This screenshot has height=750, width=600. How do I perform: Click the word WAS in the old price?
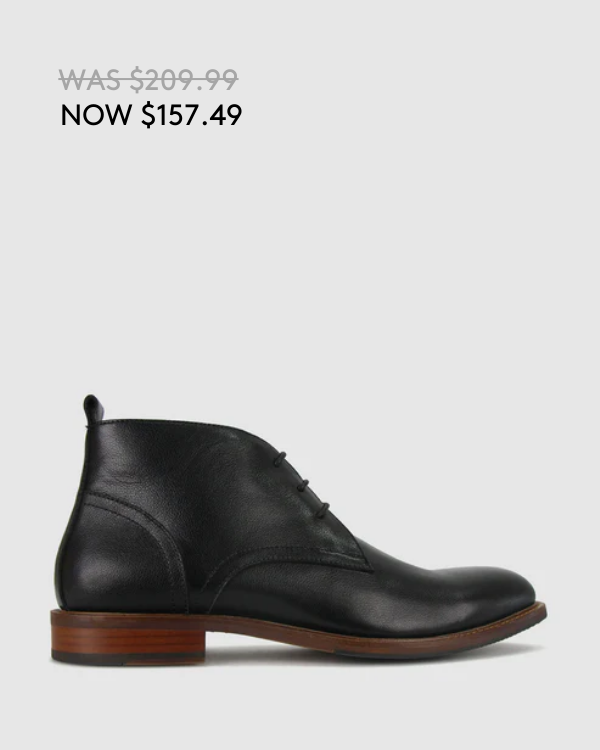click(89, 80)
